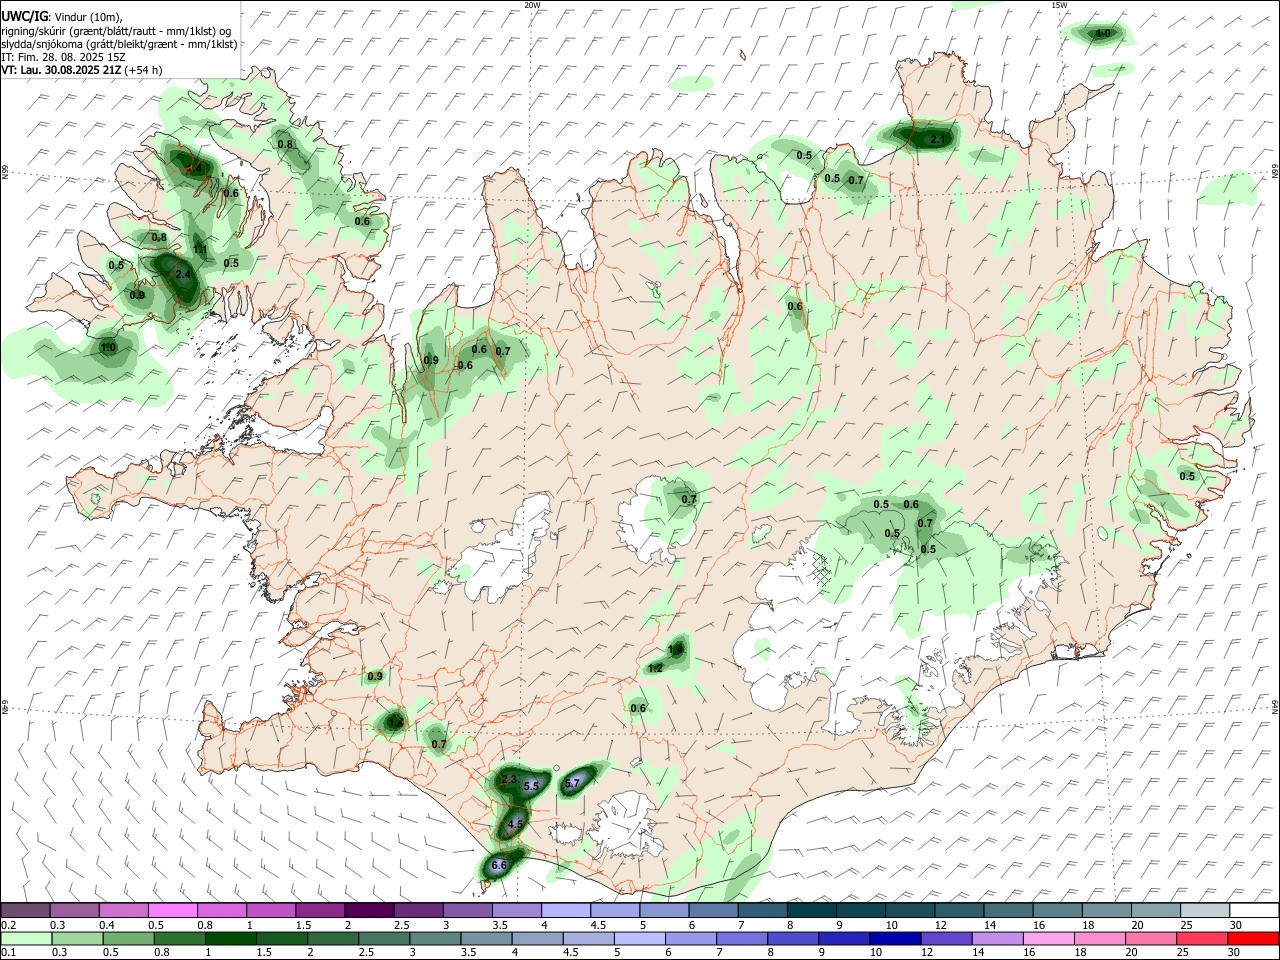
Task: Click the '0.2' label on the top color scale
Action: pyautogui.click(x=8, y=925)
